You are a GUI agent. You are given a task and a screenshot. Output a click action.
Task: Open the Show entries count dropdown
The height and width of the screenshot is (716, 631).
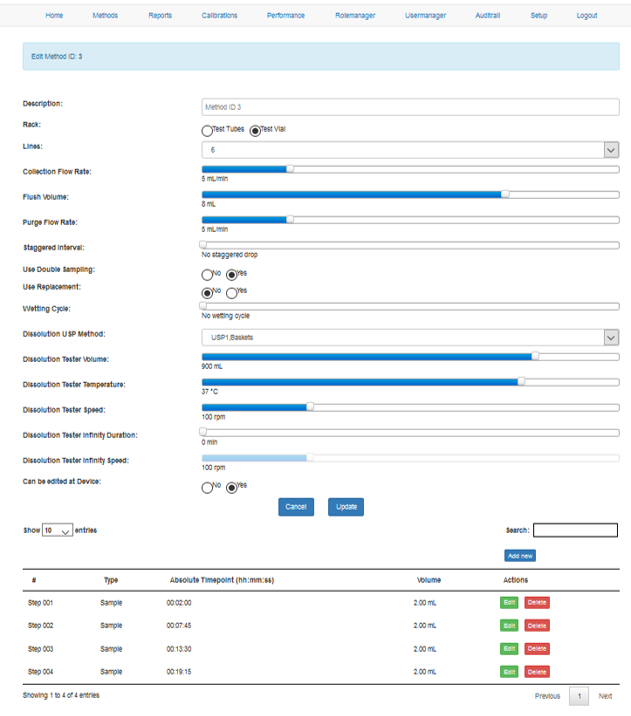click(58, 531)
